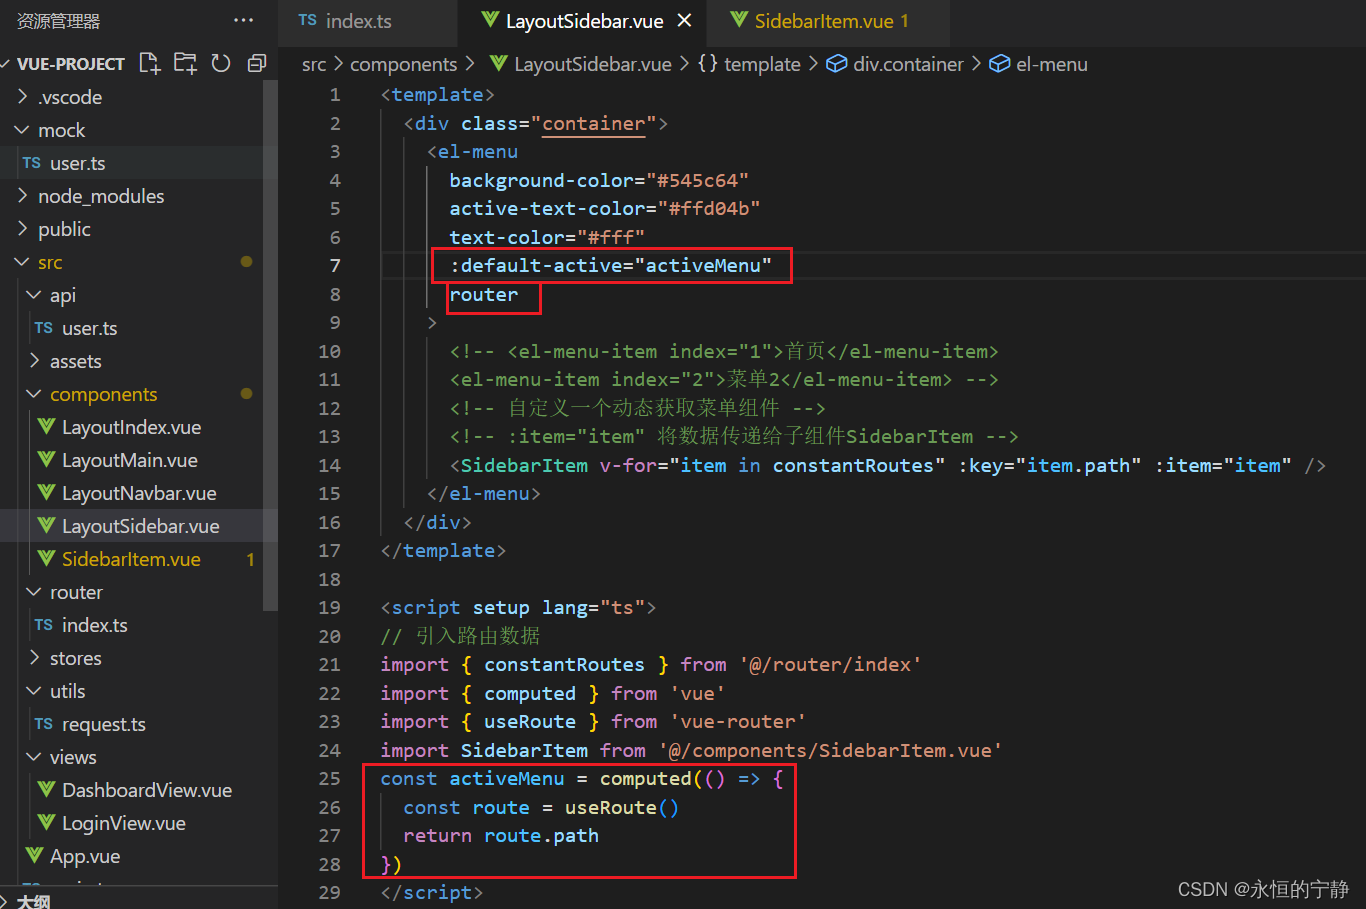Refresh the explorer file tree
Screen dimensions: 1366x909
click(221, 63)
